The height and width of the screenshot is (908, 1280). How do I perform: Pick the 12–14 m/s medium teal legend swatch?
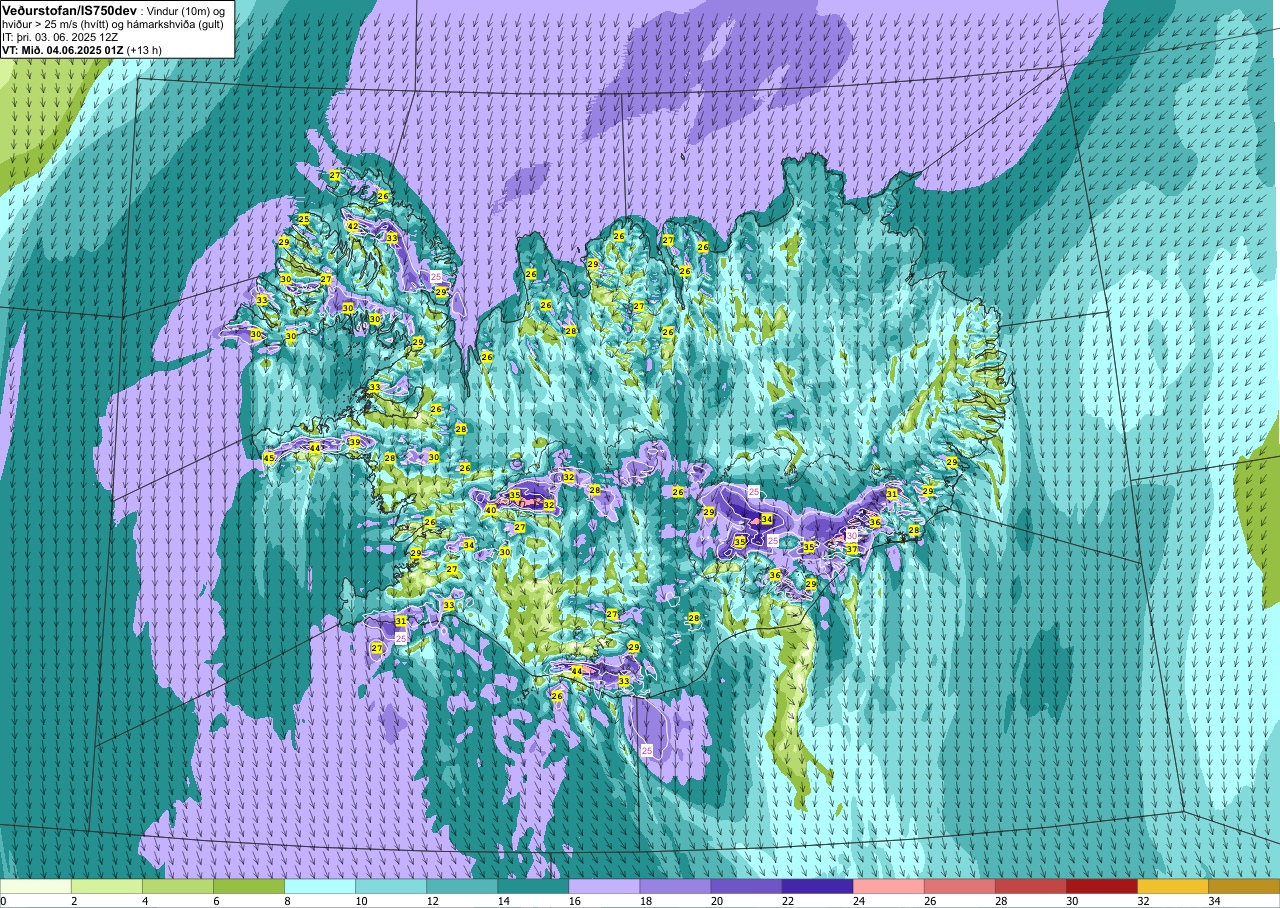coord(462,886)
